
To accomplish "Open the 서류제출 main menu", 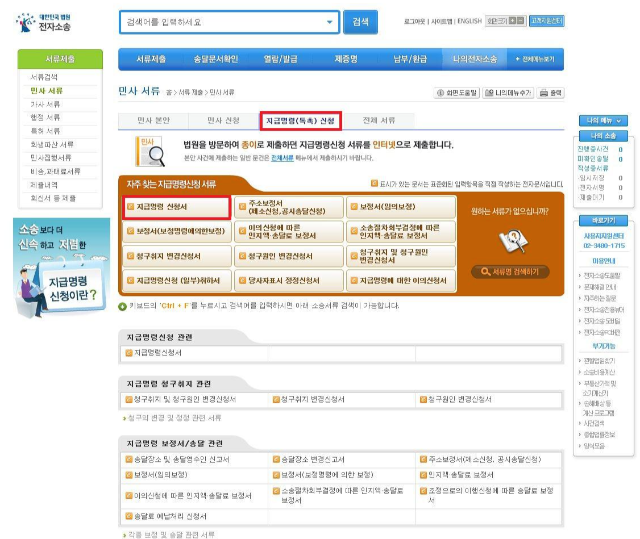I will coord(151,59).
